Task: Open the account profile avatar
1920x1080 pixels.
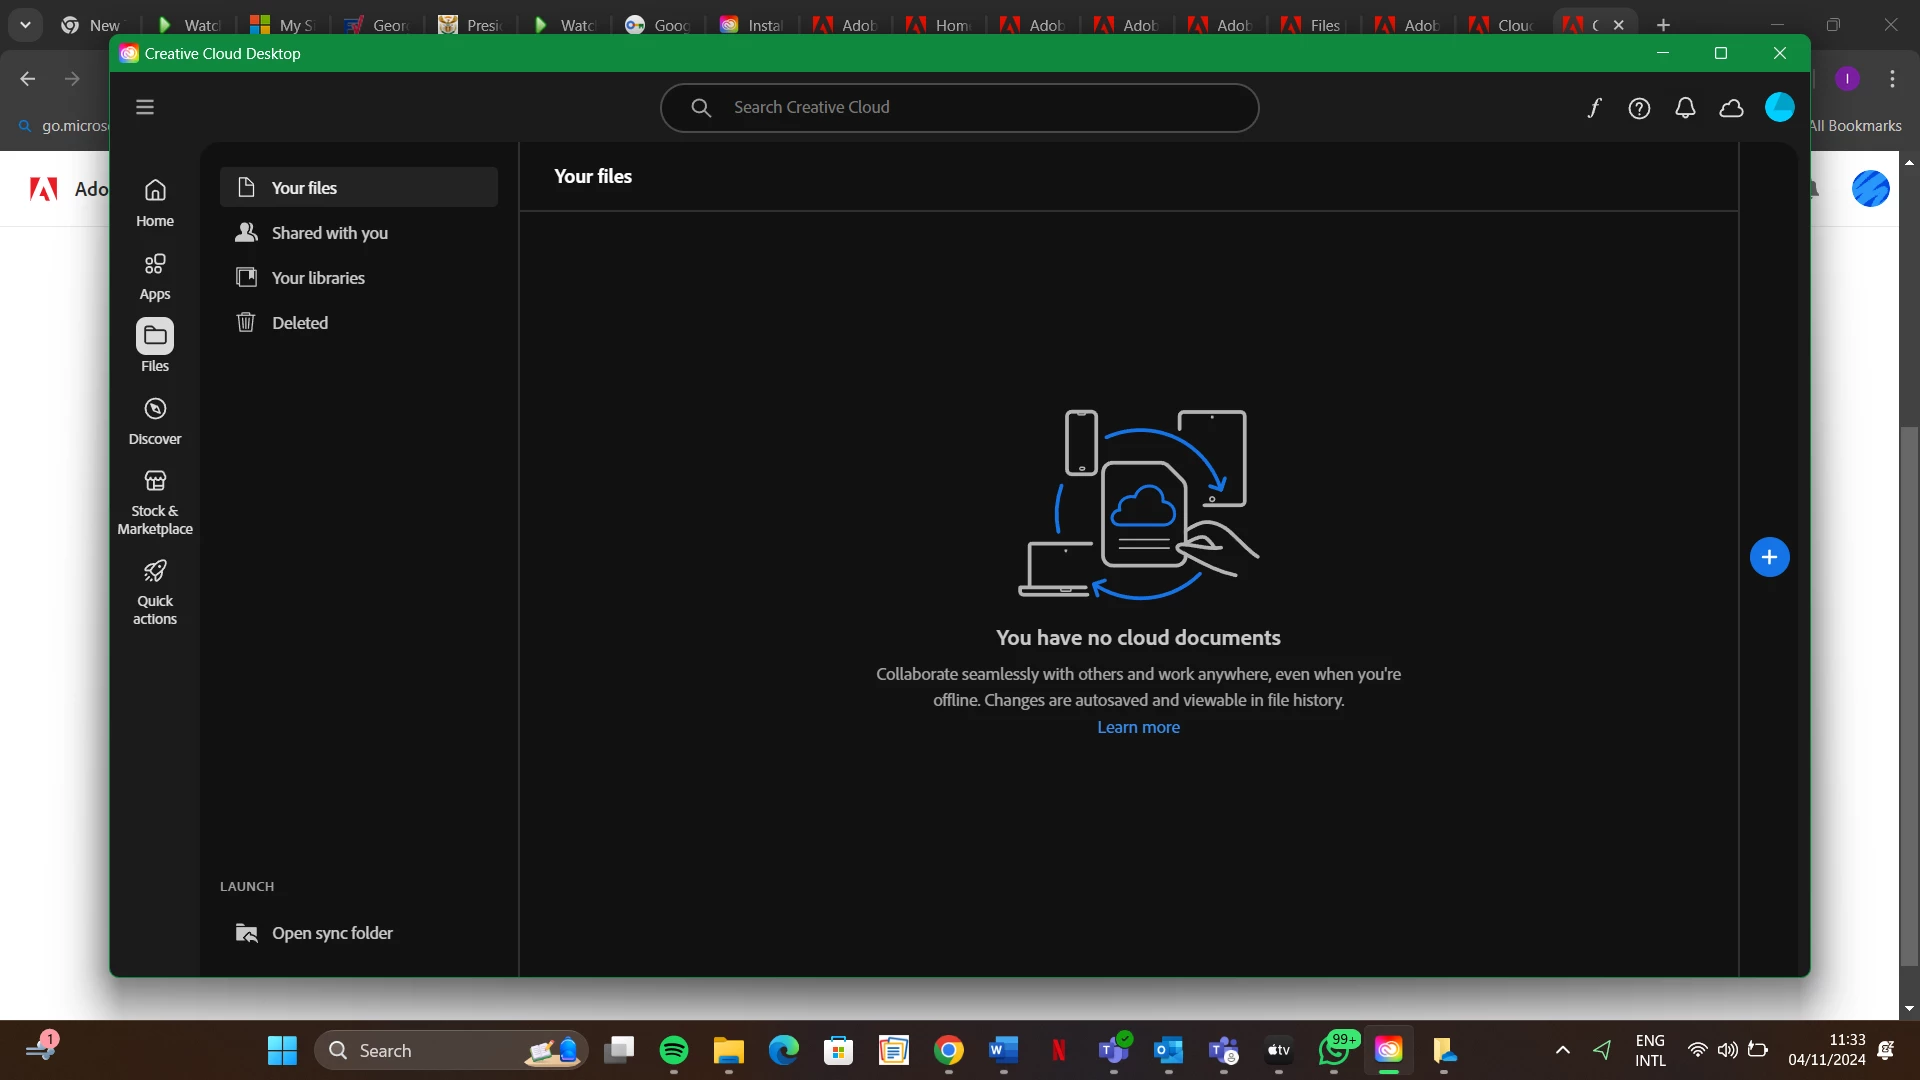Action: tap(1779, 107)
